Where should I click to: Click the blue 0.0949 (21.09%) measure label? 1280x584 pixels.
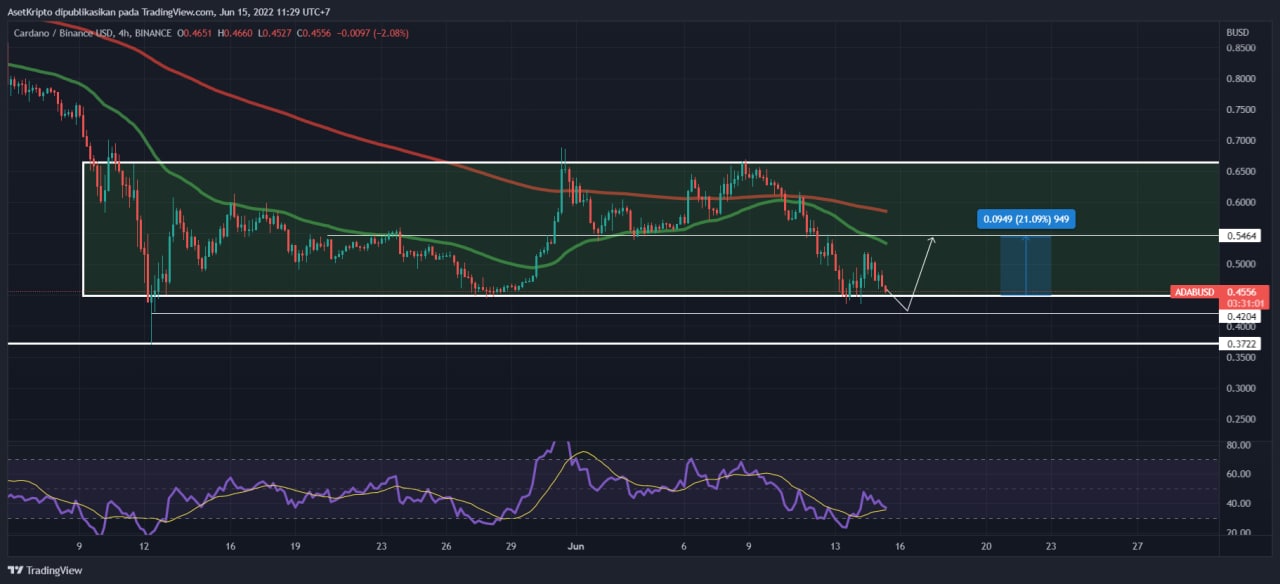pos(1027,218)
